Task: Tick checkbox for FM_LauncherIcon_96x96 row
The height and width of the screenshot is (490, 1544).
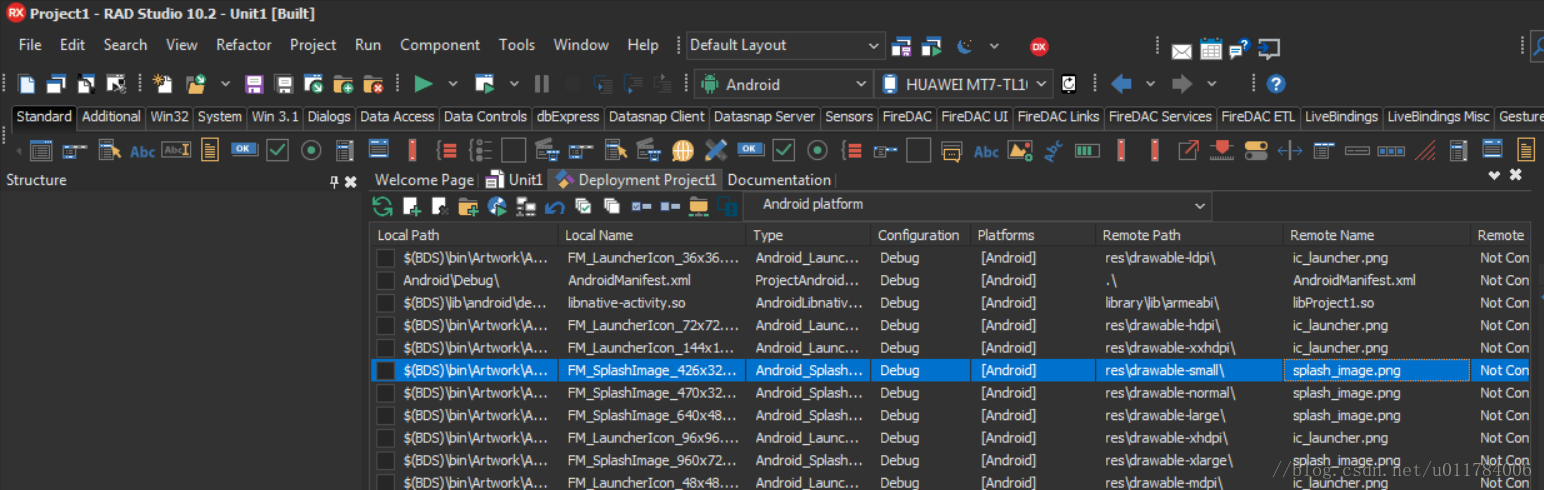Action: 385,438
